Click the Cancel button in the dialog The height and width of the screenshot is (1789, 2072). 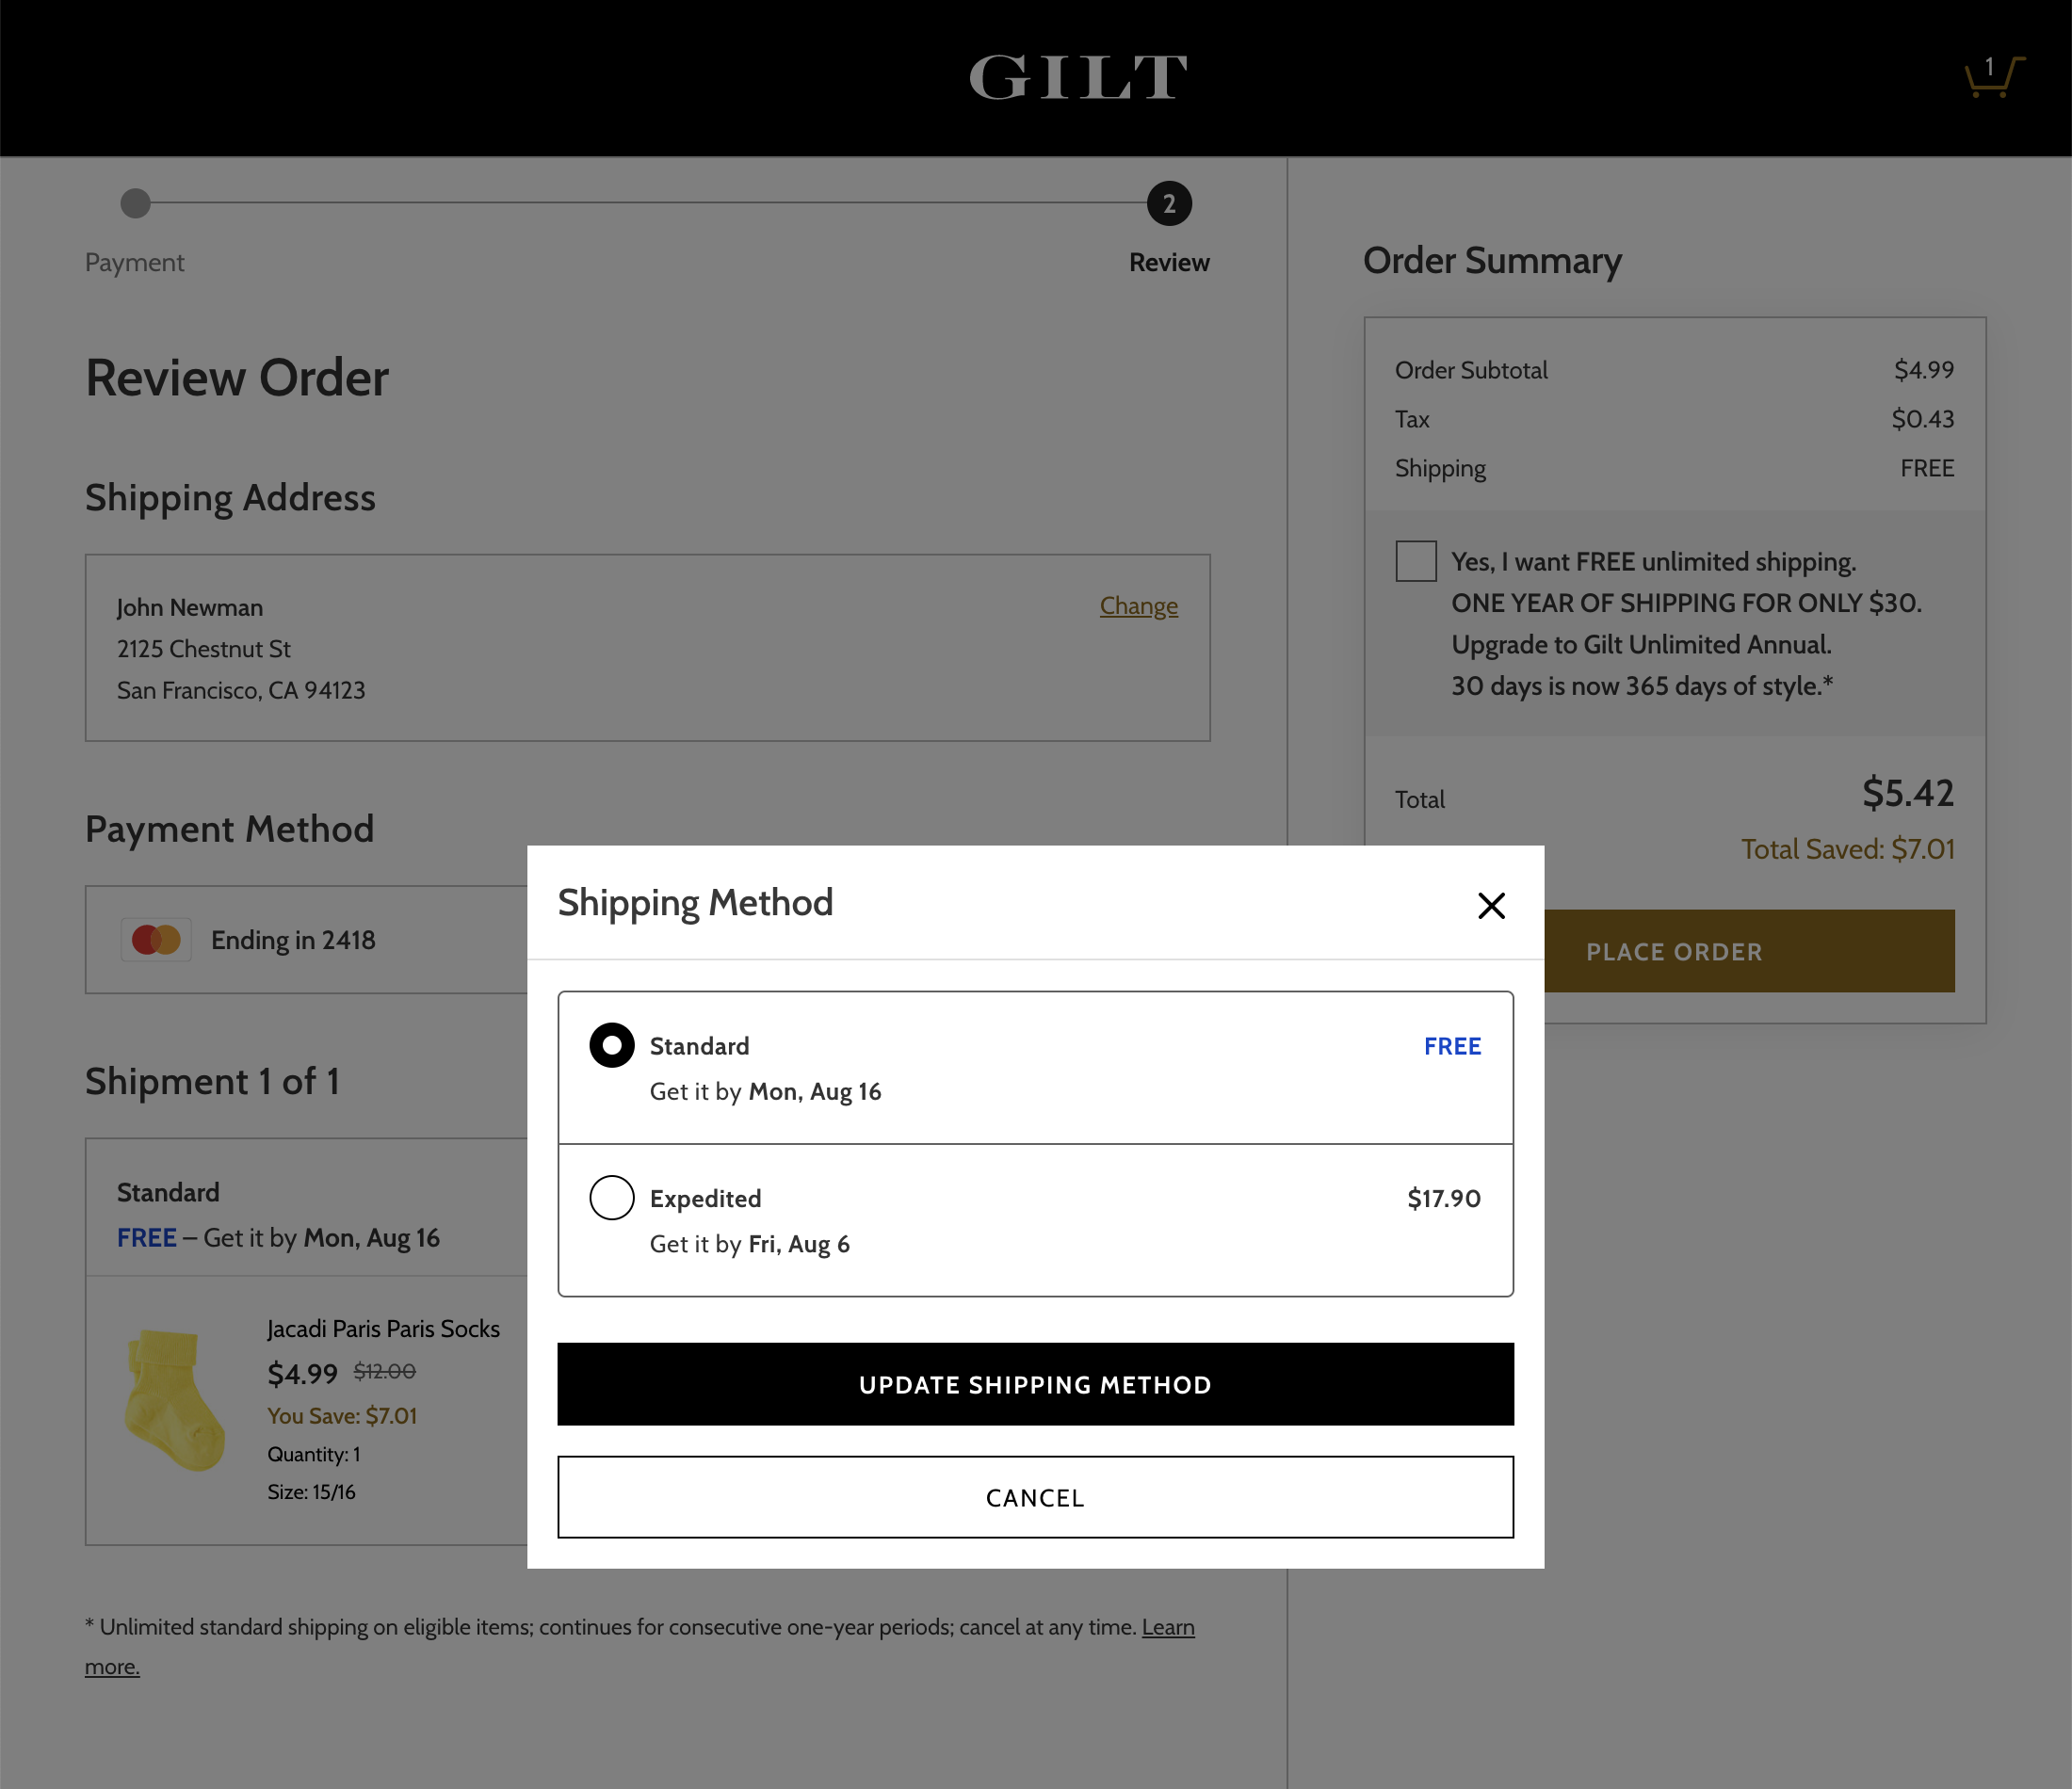coord(1035,1497)
